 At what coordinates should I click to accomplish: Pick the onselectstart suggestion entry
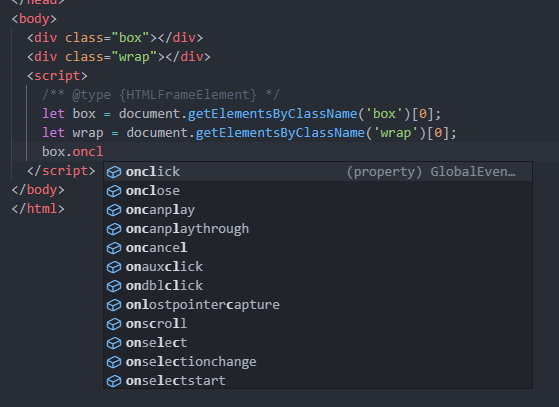point(318,381)
